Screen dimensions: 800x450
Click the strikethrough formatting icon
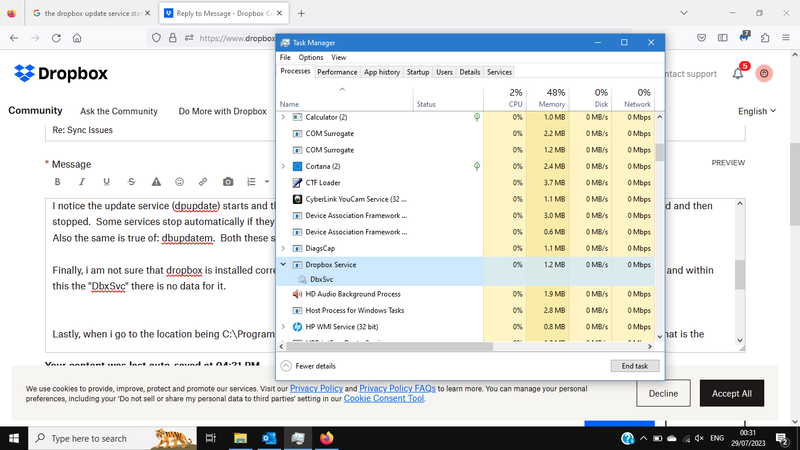(x=130, y=182)
